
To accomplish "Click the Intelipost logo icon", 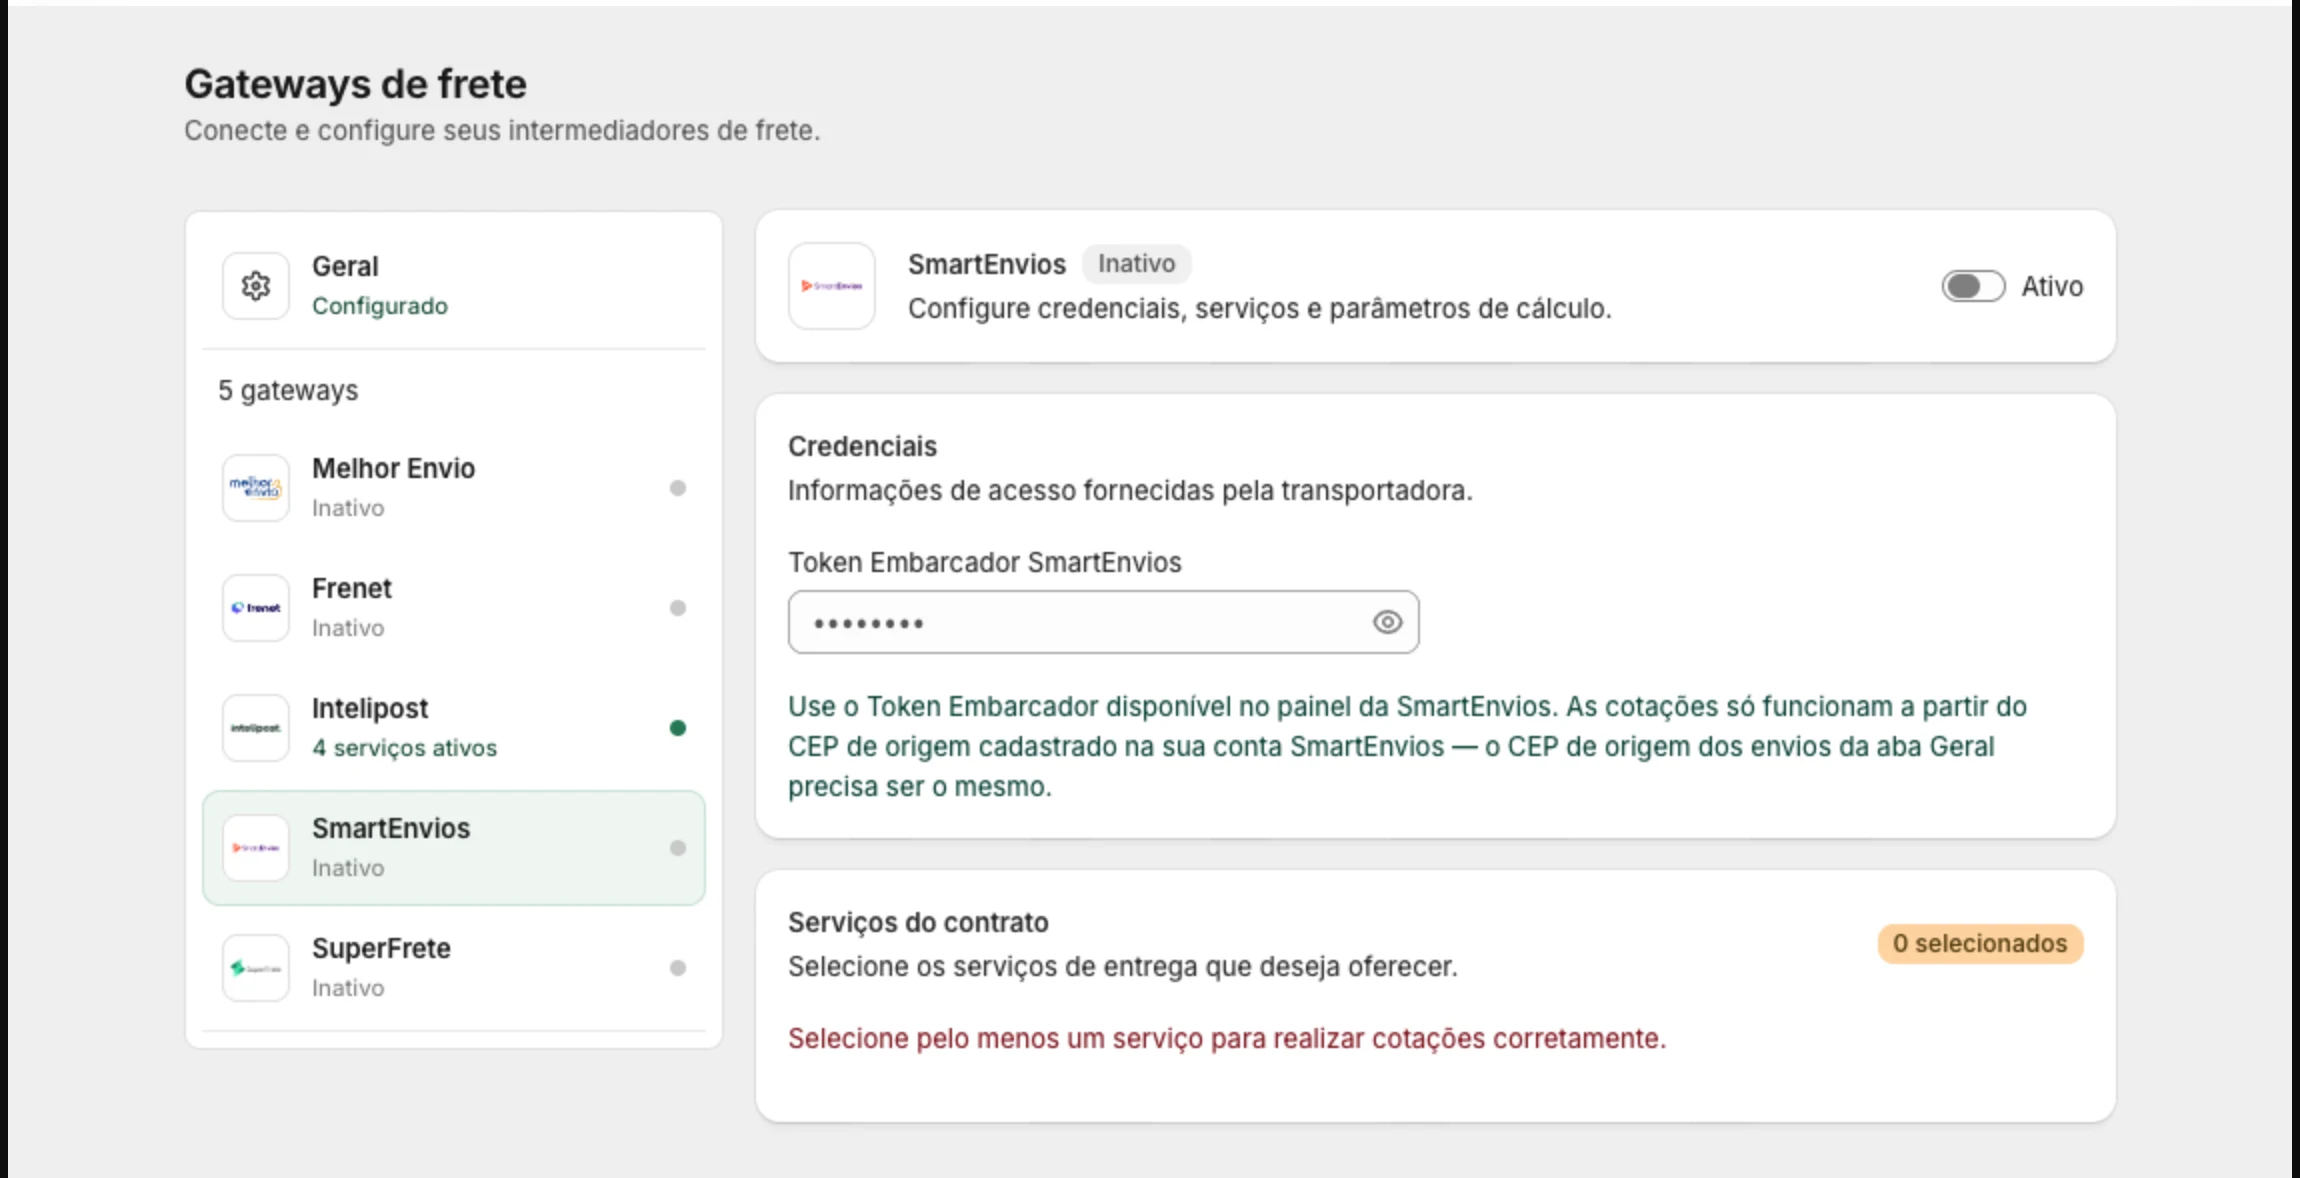I will [x=256, y=728].
